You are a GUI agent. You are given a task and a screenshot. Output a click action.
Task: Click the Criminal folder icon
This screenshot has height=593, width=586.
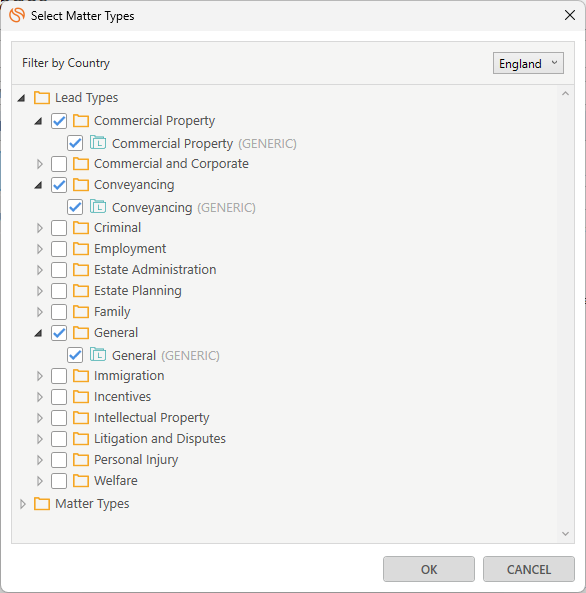pyautogui.click(x=81, y=228)
